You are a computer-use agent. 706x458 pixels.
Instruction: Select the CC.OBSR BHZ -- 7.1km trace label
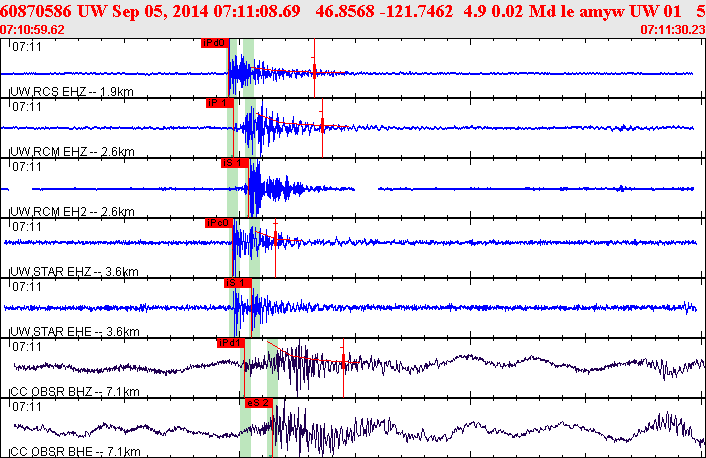pyautogui.click(x=75, y=391)
